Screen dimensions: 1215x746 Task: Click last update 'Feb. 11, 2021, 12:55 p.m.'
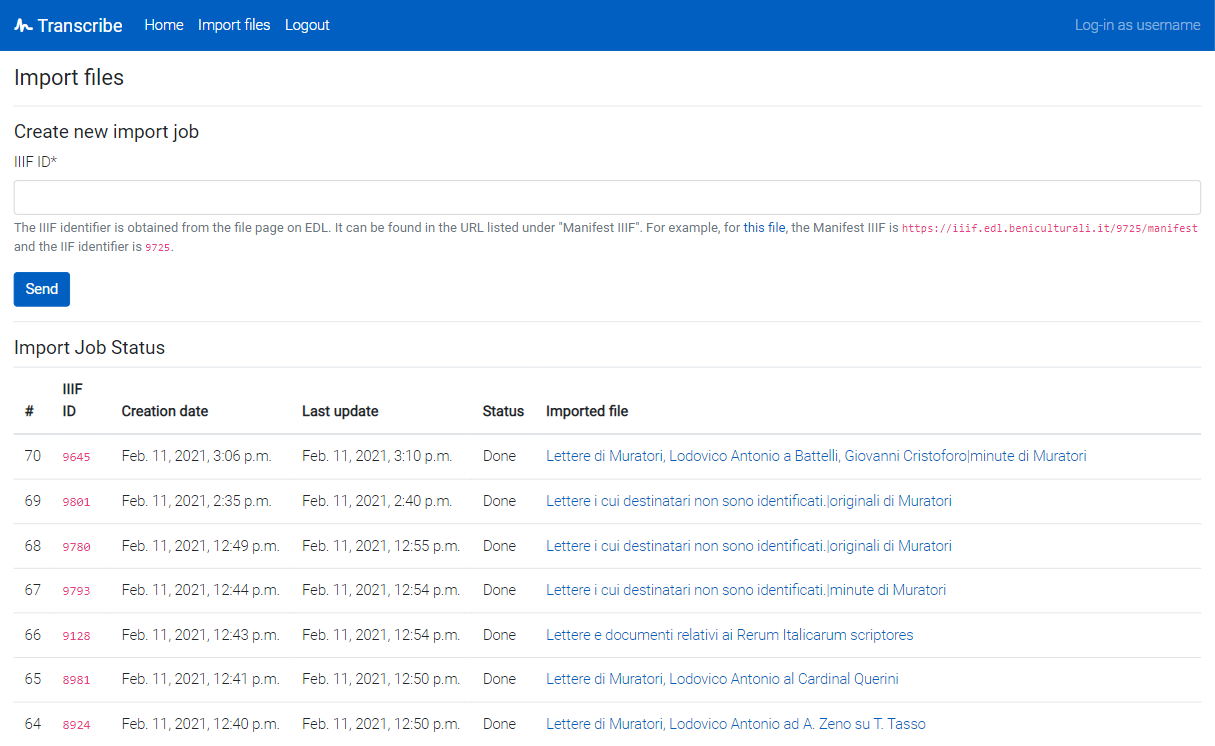coord(381,546)
